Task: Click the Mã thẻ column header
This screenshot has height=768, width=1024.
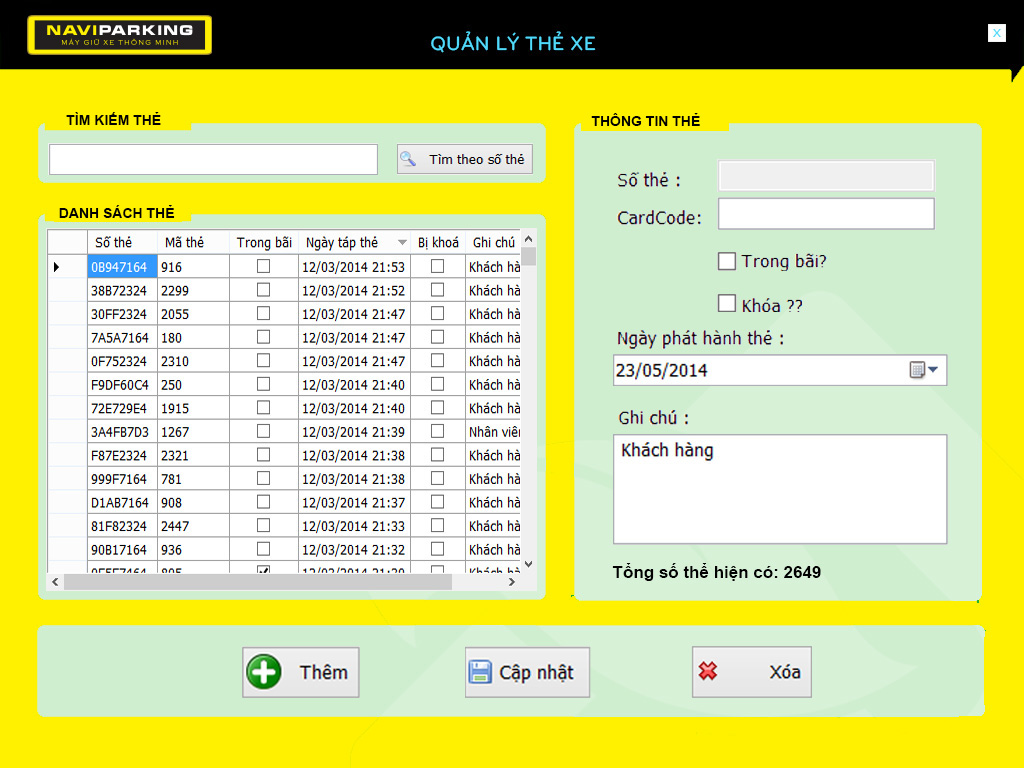Action: point(184,243)
